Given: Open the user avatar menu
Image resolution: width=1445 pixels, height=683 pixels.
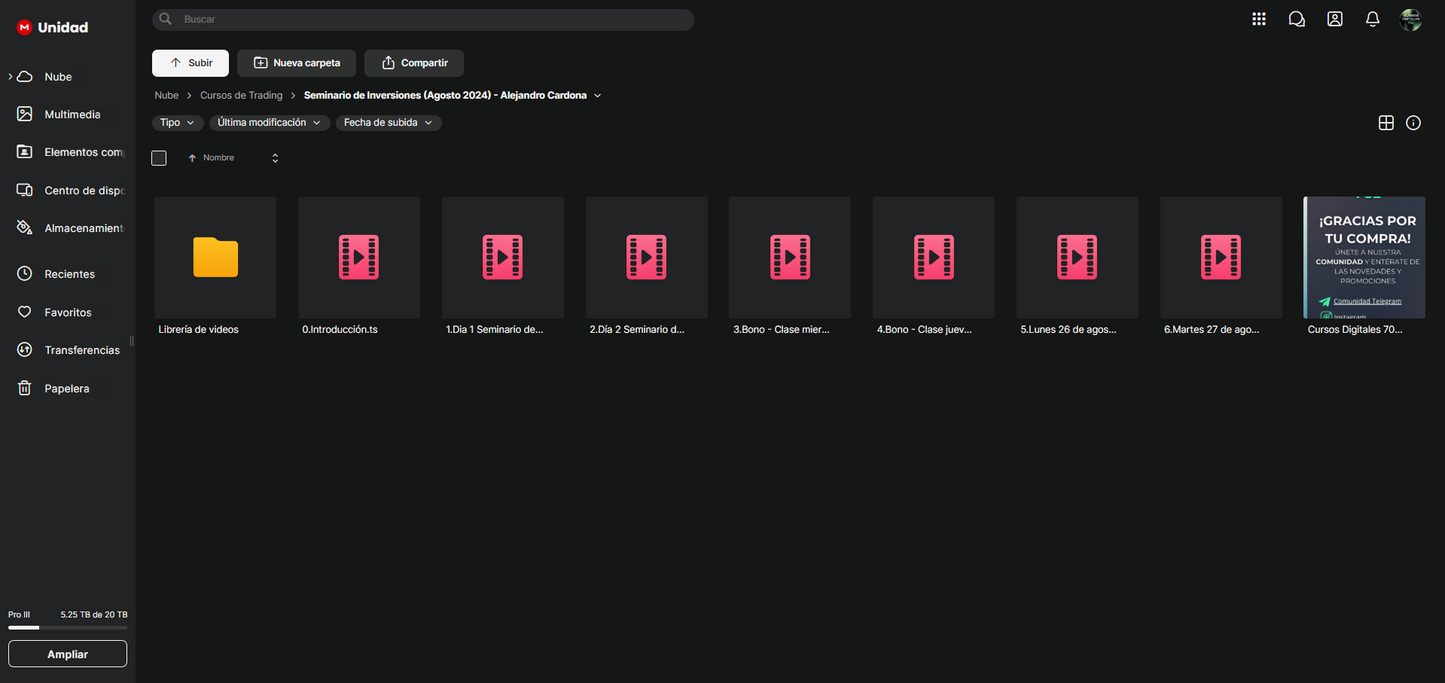Looking at the screenshot, I should coord(1411,20).
